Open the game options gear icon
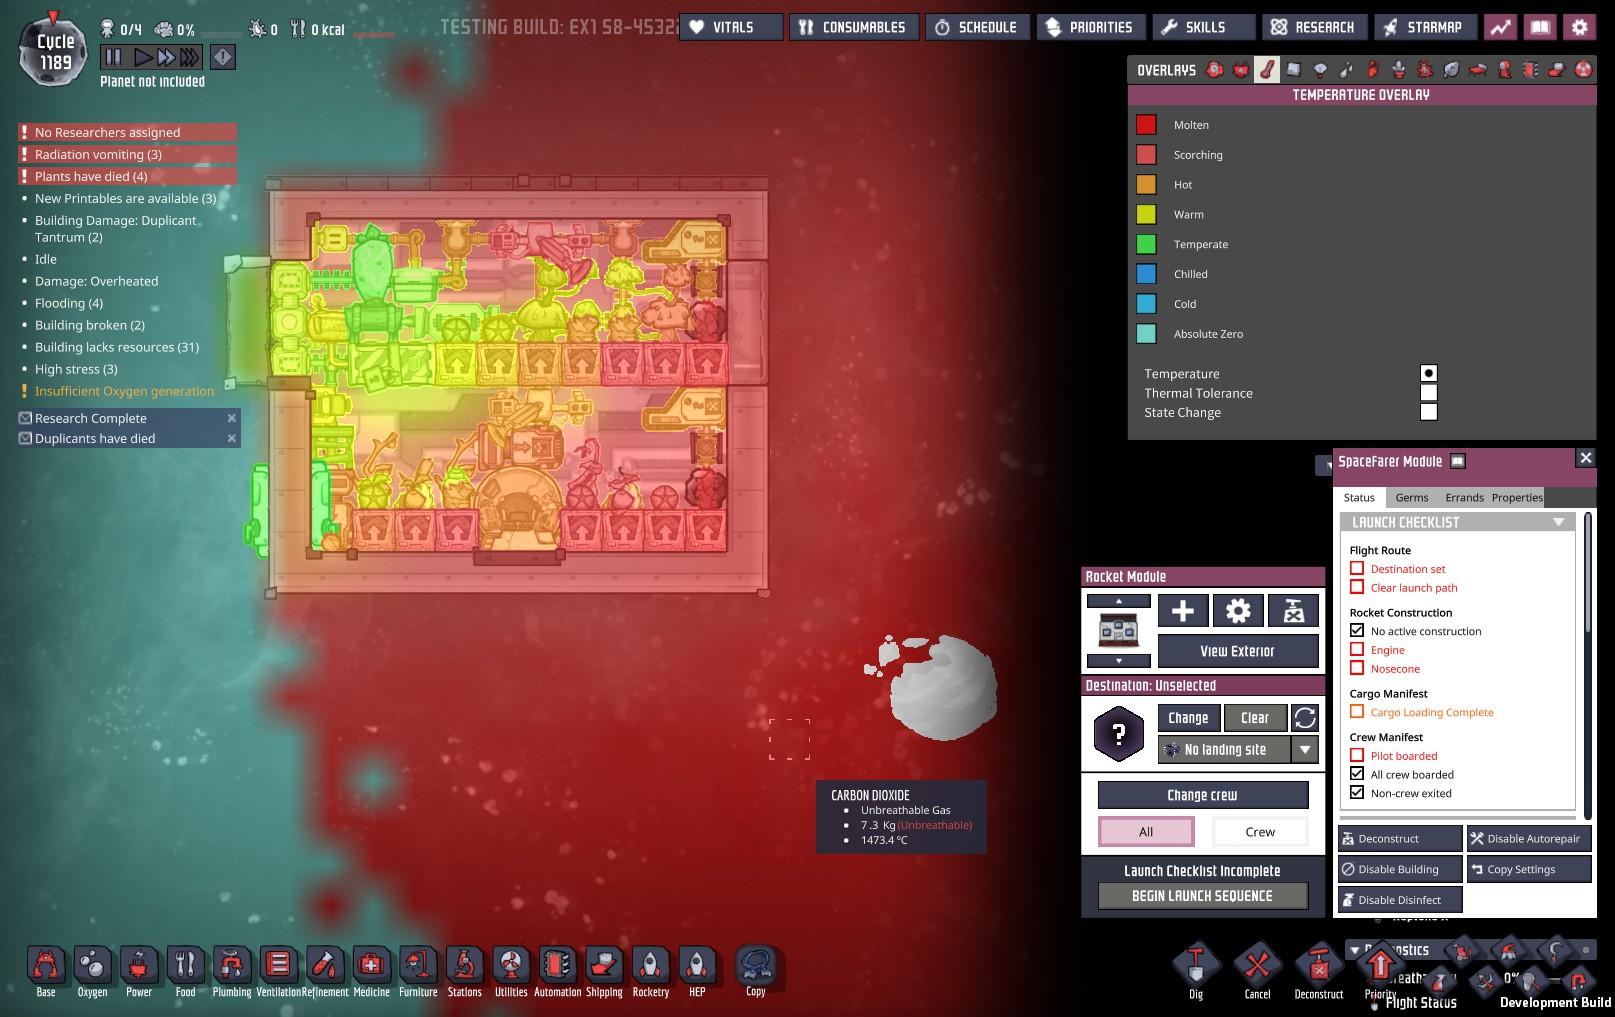The width and height of the screenshot is (1615, 1017). point(1579,28)
